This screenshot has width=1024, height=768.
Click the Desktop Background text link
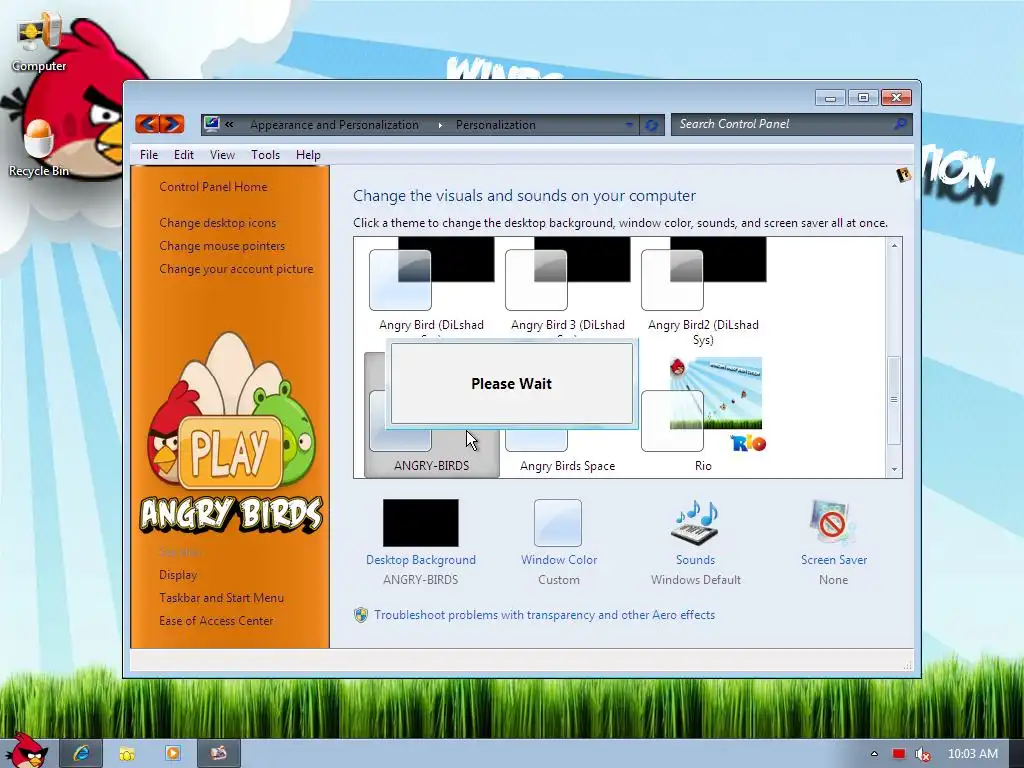(x=421, y=560)
